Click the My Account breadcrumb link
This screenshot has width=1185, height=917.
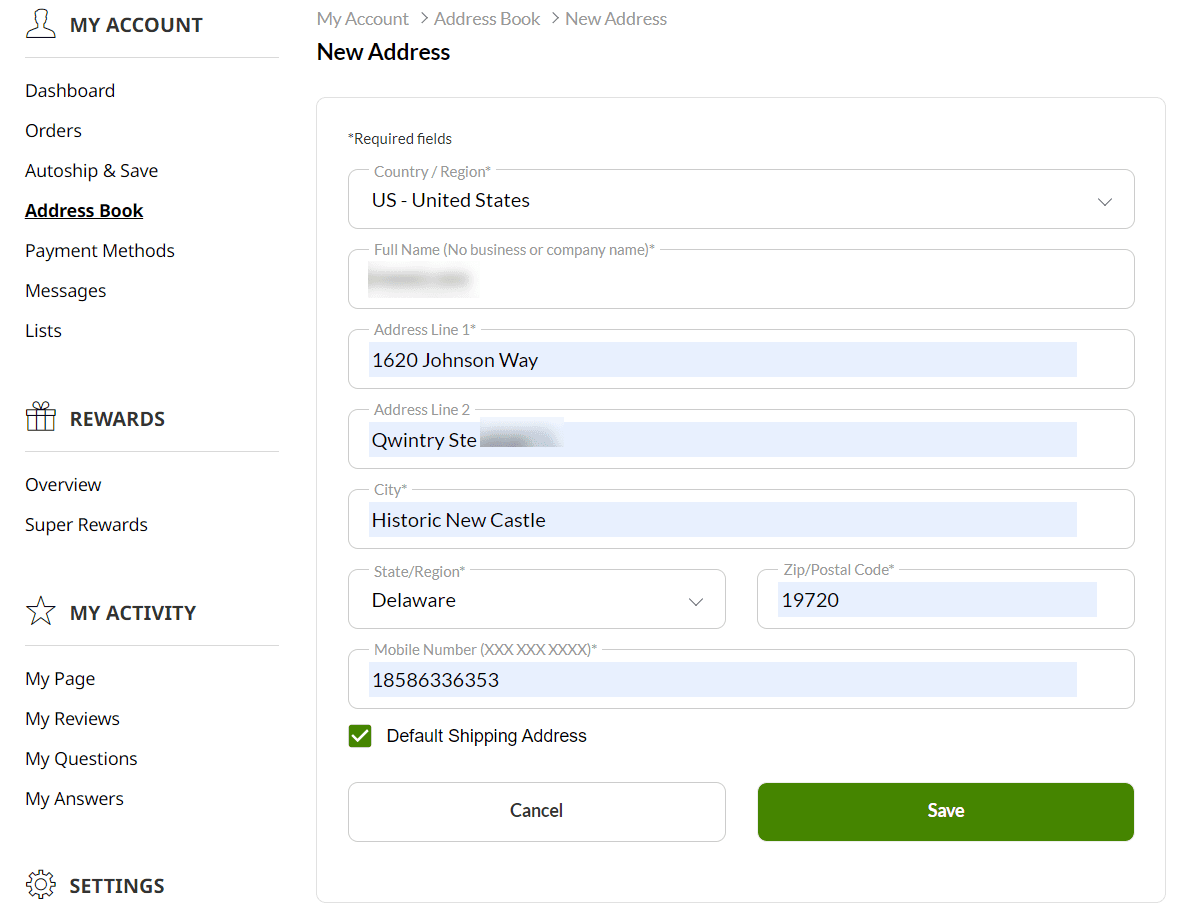point(362,19)
